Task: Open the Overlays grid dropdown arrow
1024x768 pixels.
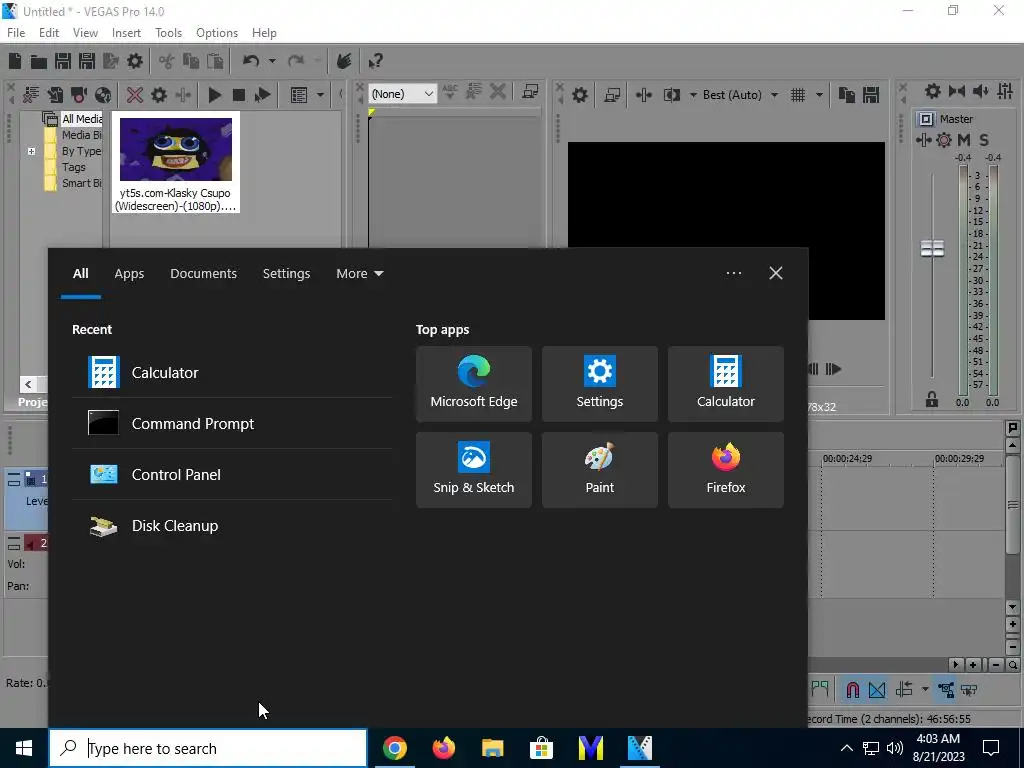Action: [x=819, y=95]
